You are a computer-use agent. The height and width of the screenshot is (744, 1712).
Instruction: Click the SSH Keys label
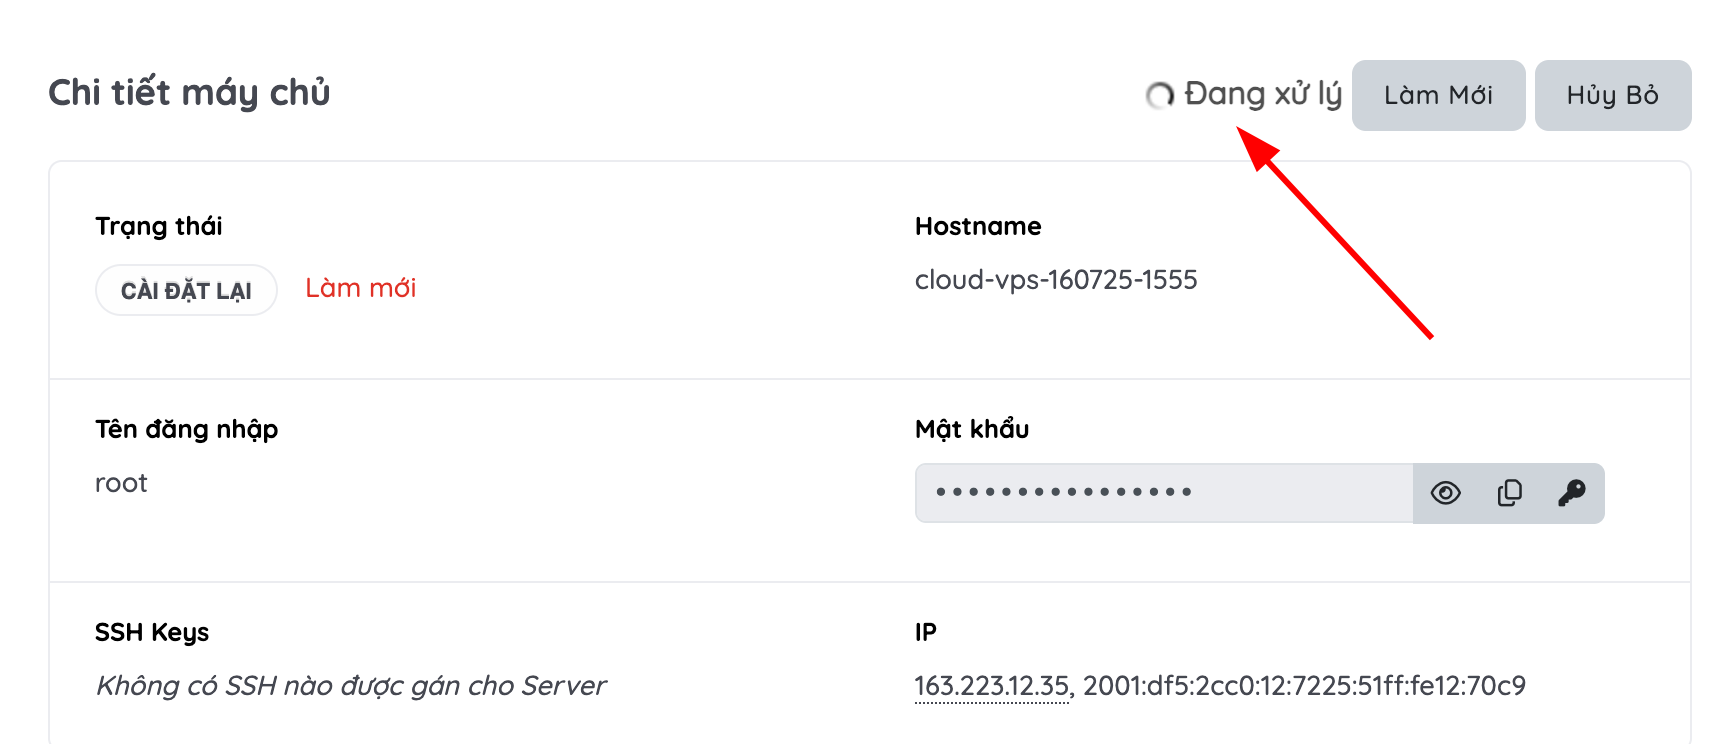click(152, 632)
